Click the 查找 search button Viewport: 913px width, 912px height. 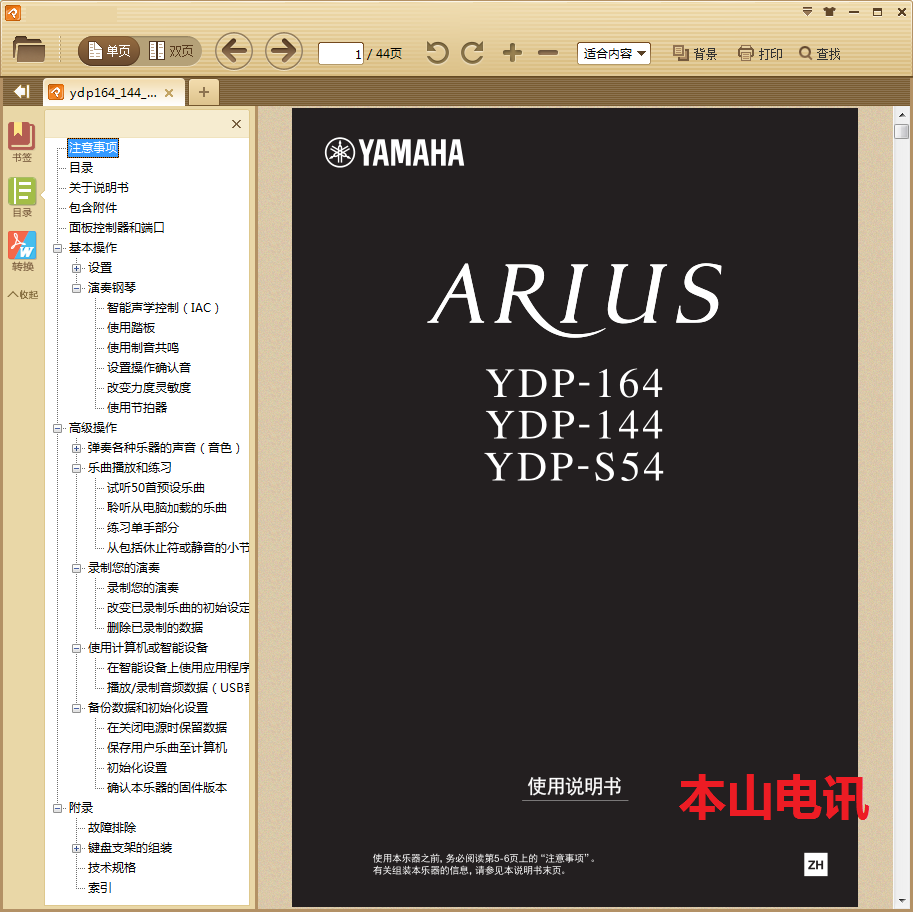pos(819,54)
